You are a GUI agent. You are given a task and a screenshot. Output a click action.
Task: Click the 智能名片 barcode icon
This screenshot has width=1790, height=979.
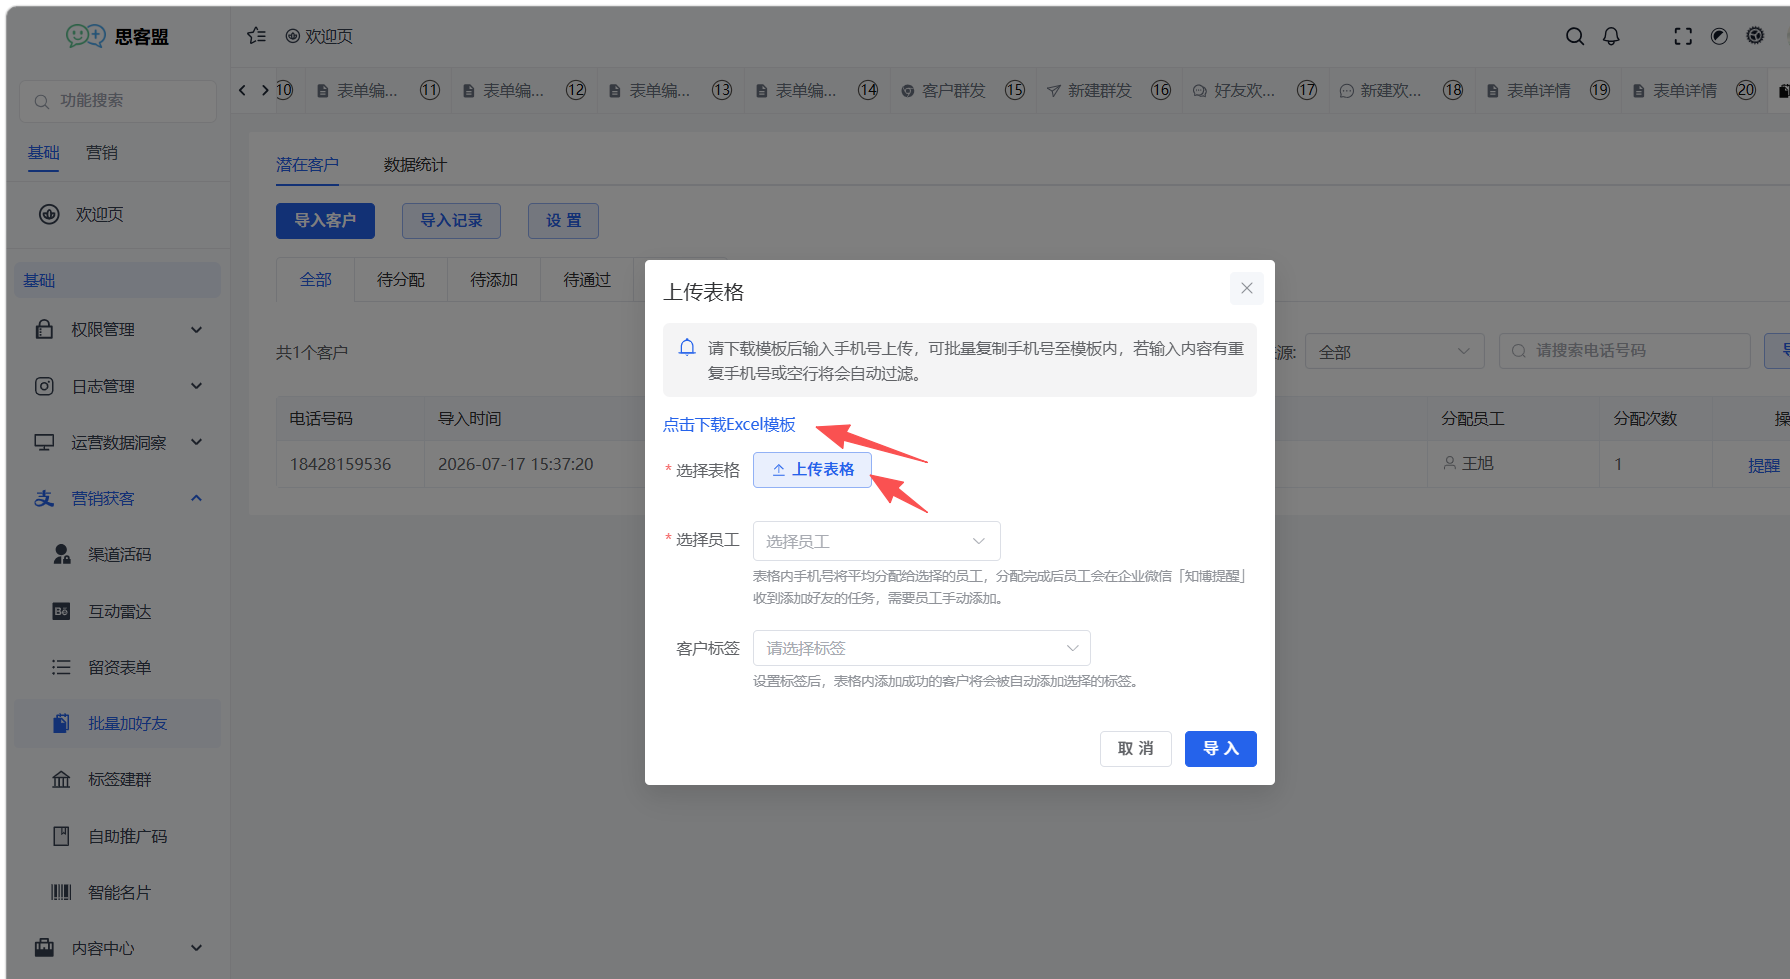[x=61, y=892]
